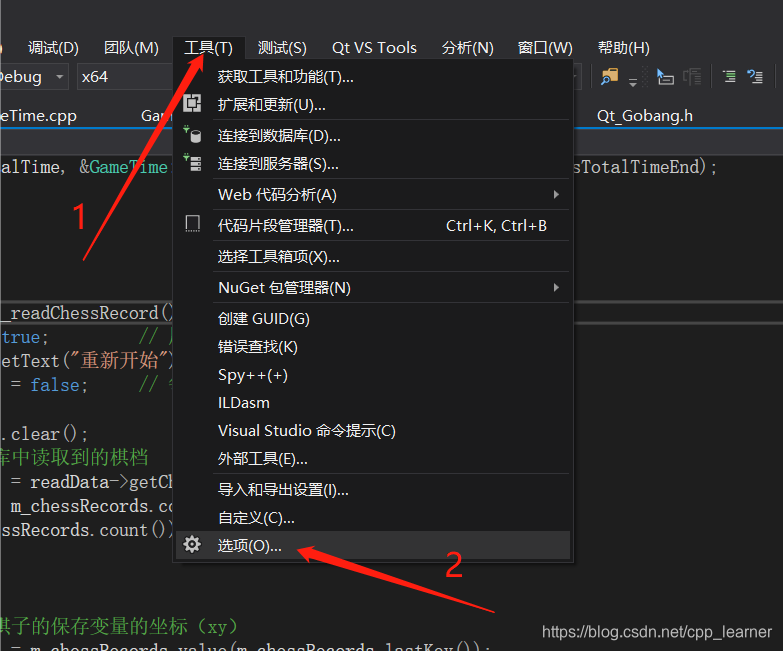
Task: Click the _readChessRecord() code line
Action: [87, 313]
